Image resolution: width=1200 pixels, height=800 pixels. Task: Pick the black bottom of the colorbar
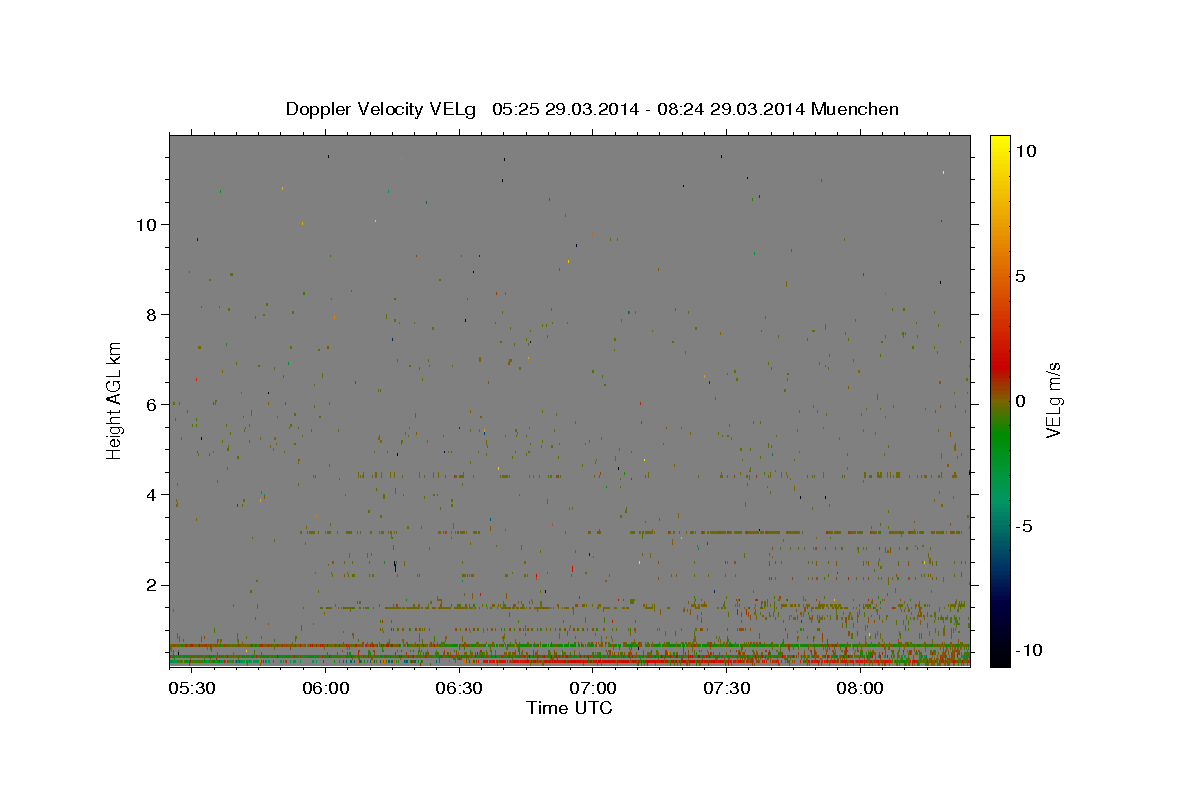(x=999, y=655)
